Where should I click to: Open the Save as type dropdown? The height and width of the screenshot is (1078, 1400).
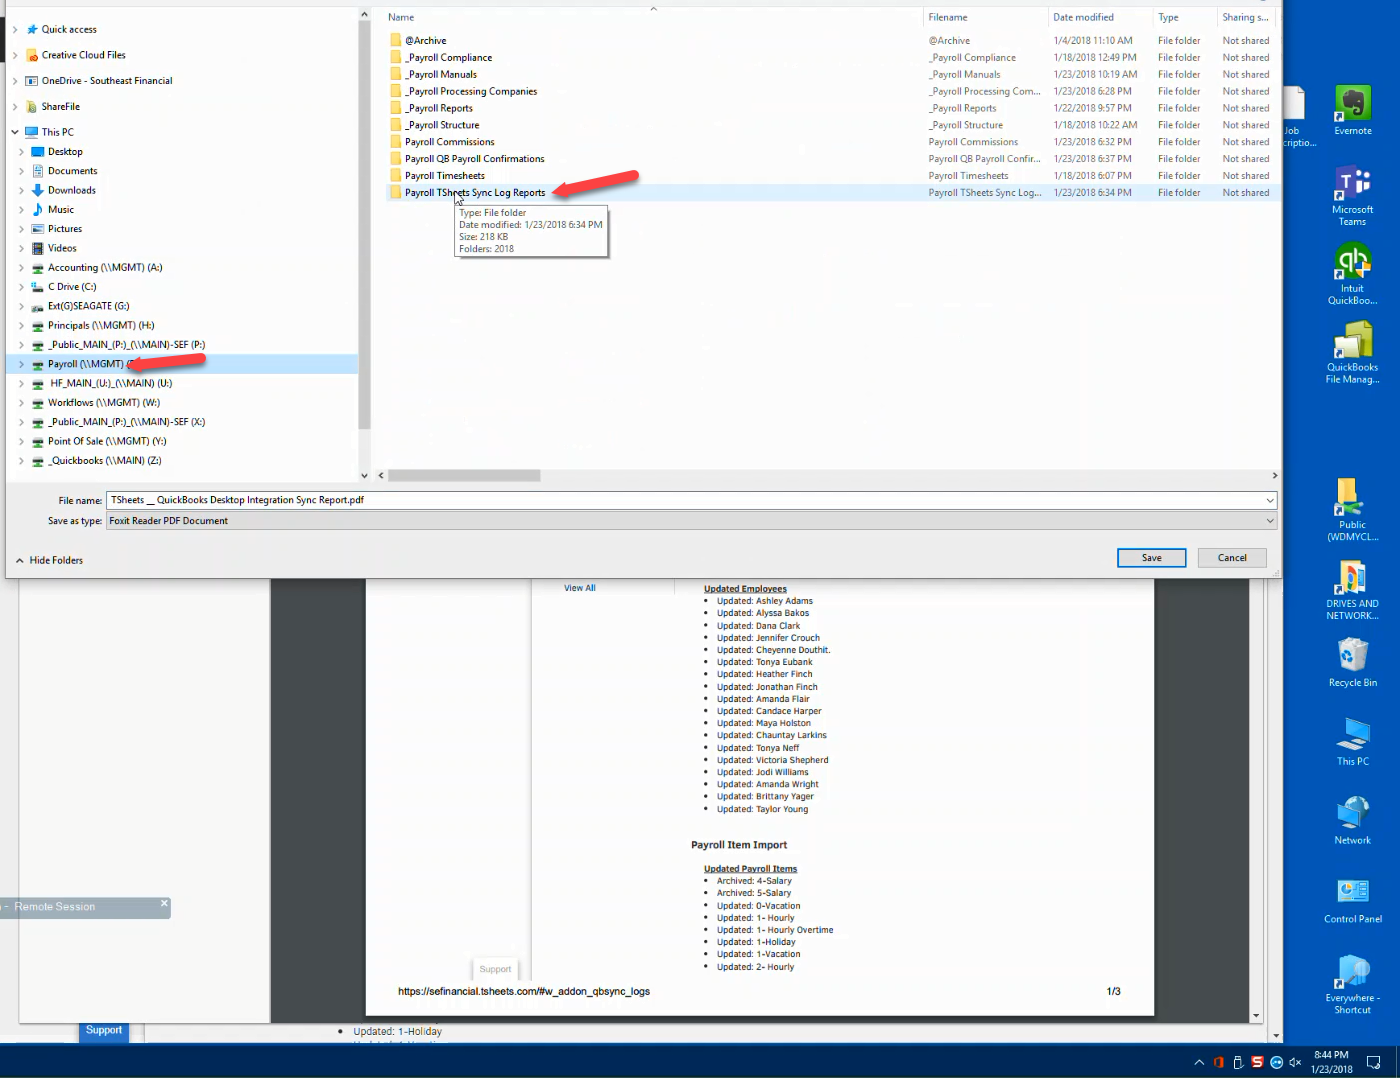point(1270,521)
